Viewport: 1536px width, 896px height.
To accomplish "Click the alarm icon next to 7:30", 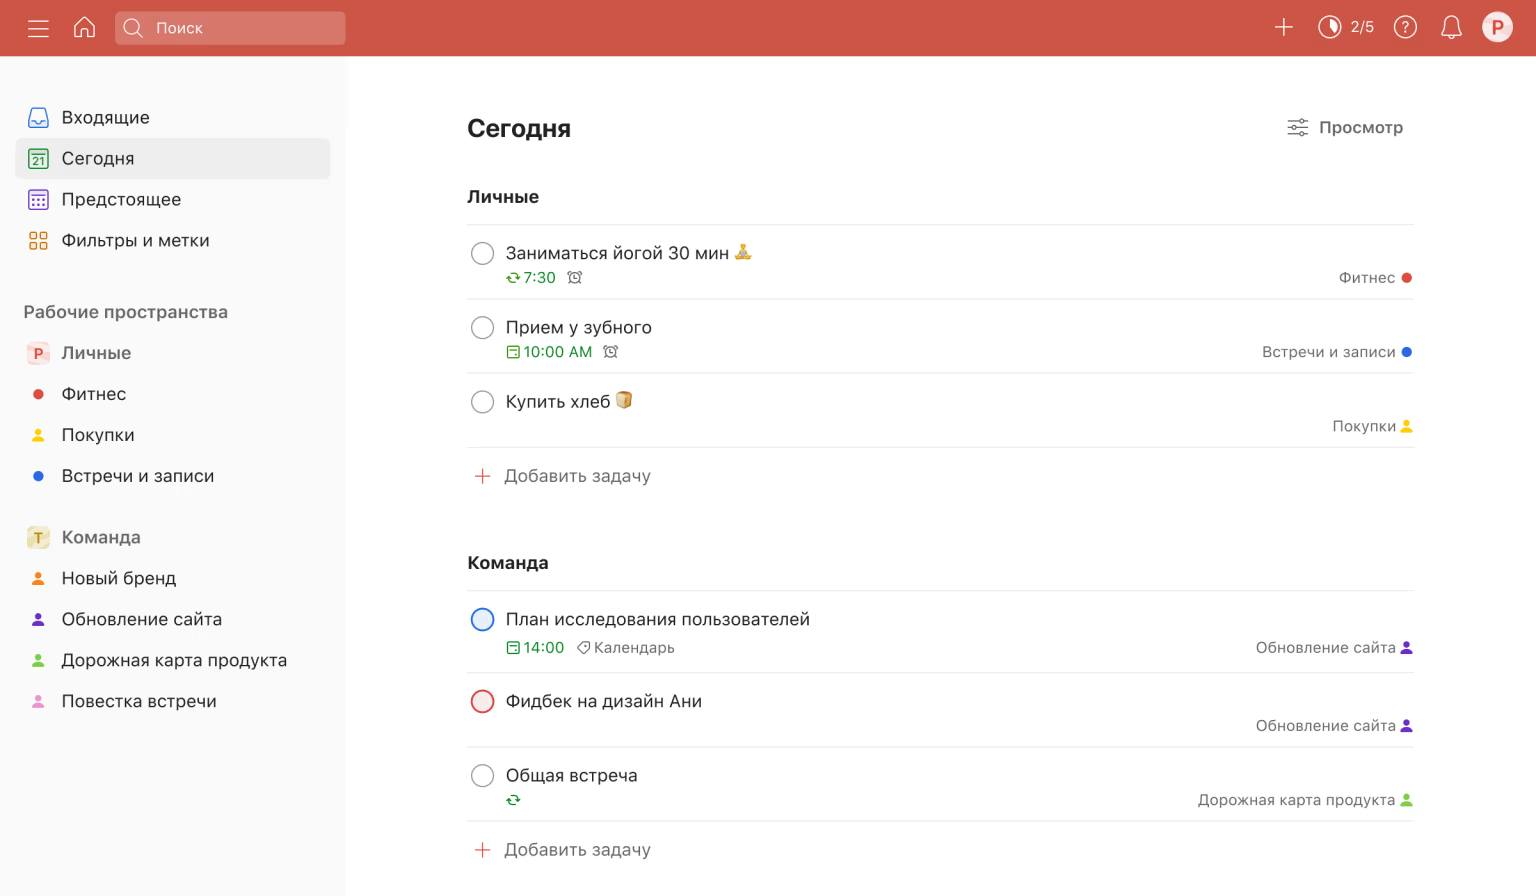I will click(575, 278).
